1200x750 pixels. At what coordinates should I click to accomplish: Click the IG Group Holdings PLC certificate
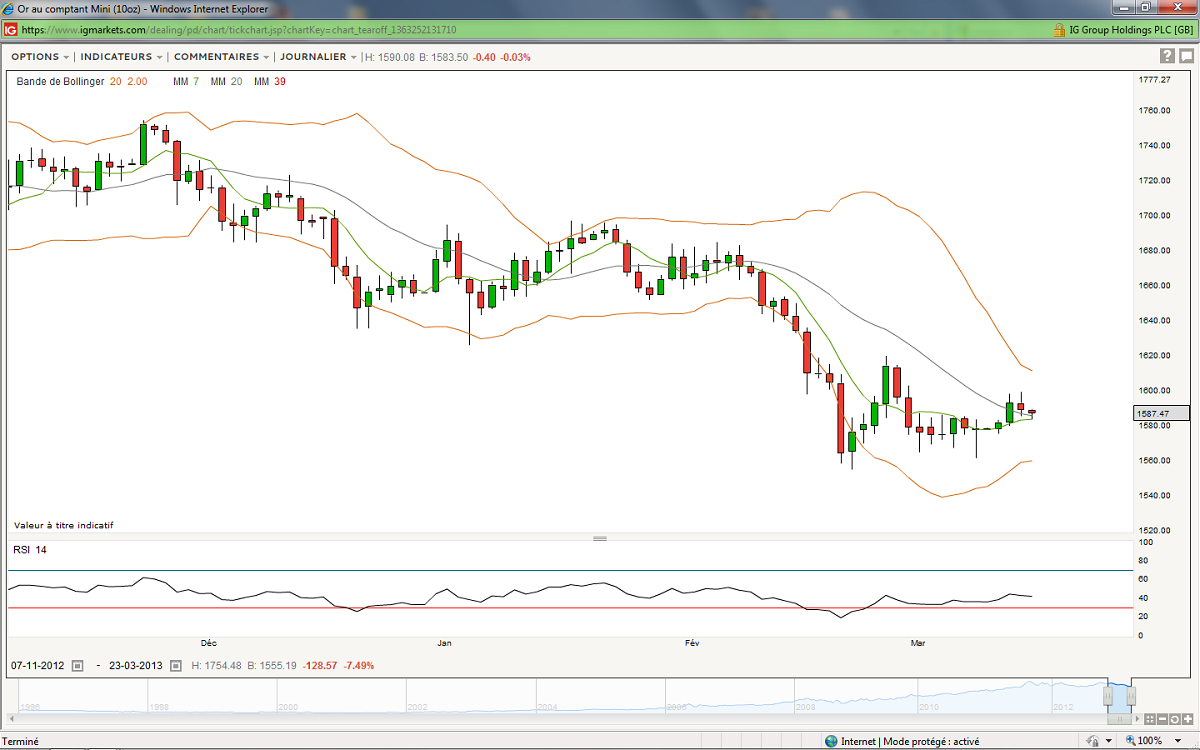1120,30
